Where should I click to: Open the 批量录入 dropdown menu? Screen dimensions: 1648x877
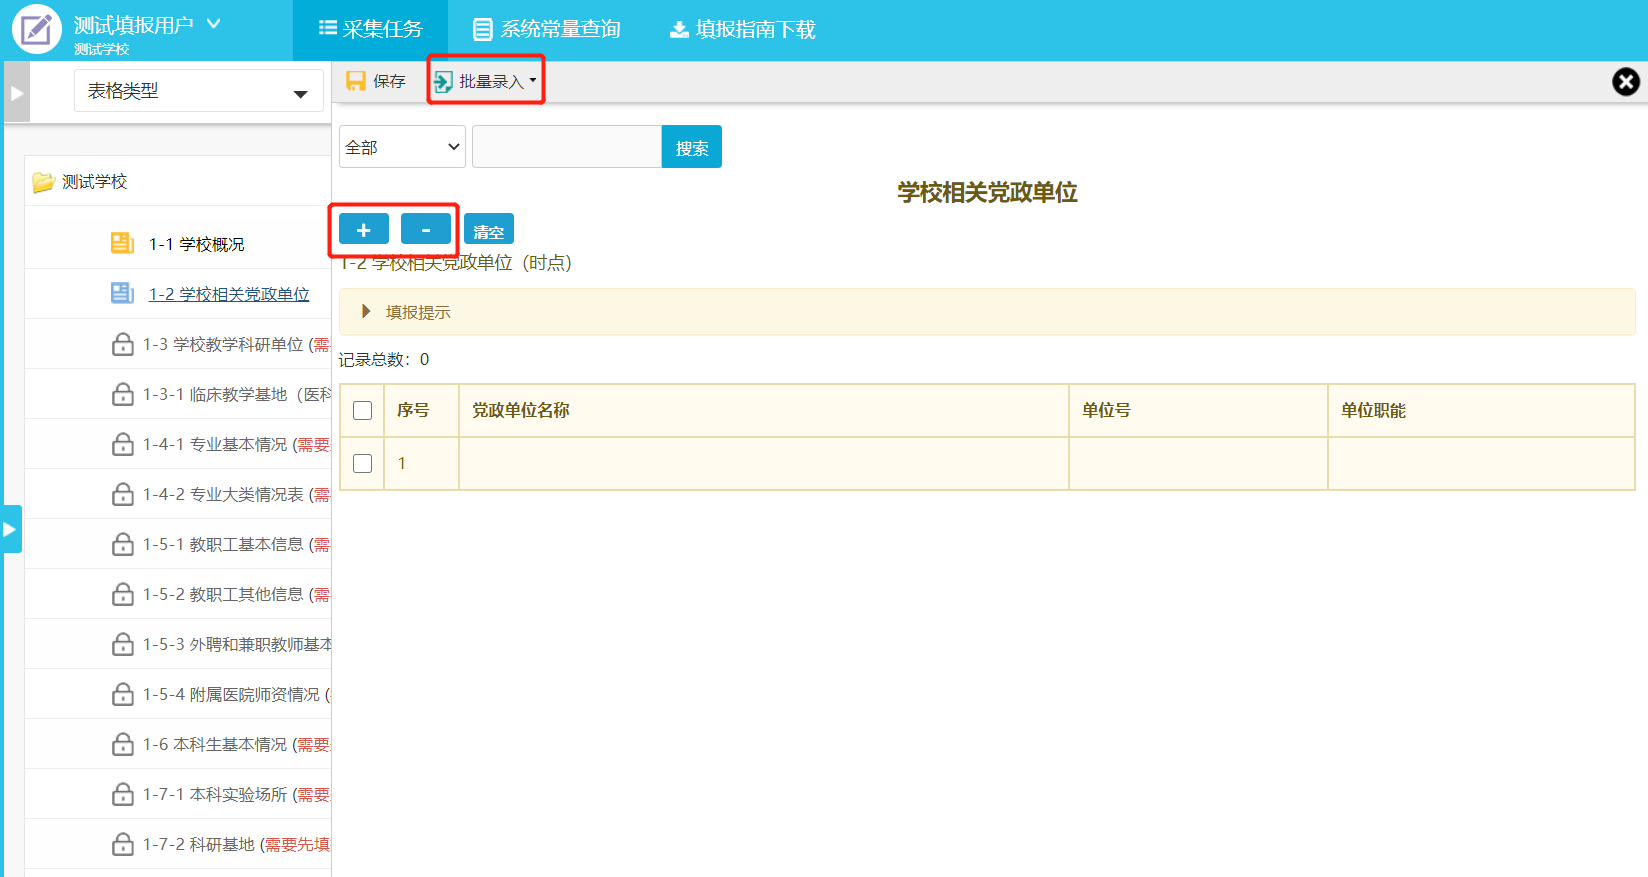[487, 81]
